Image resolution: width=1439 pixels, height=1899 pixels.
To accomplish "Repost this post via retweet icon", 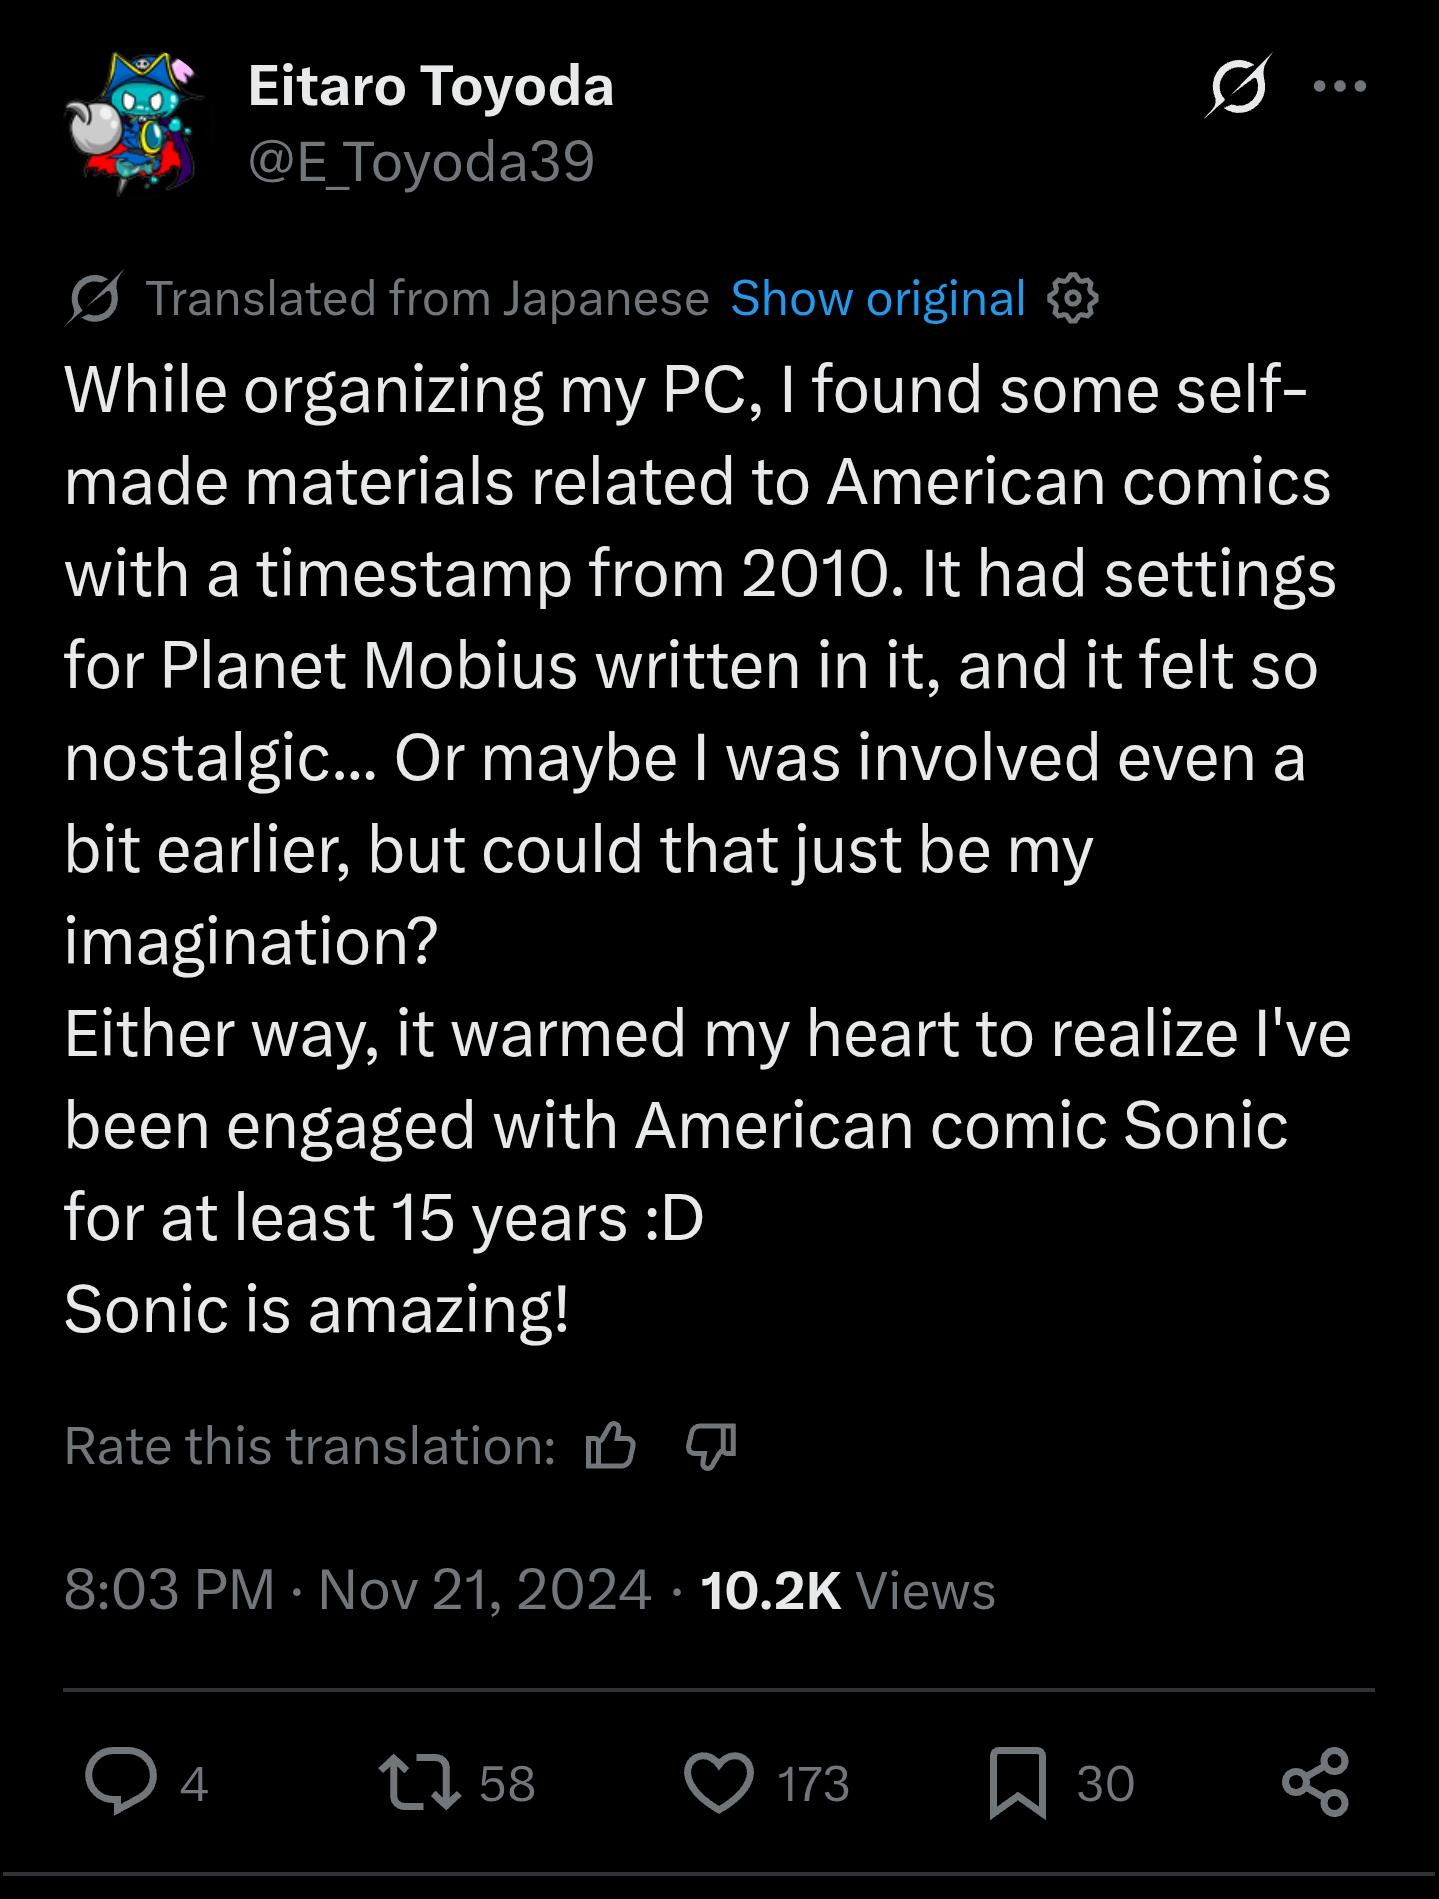I will pos(419,1782).
